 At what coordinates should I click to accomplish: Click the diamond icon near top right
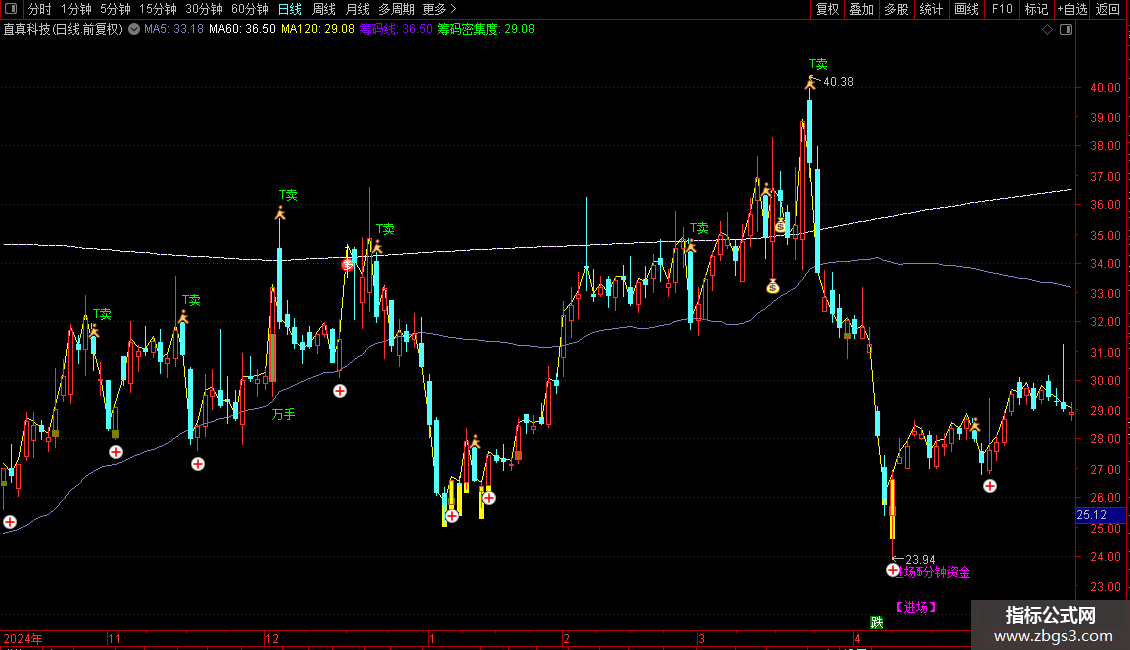coord(1047,30)
